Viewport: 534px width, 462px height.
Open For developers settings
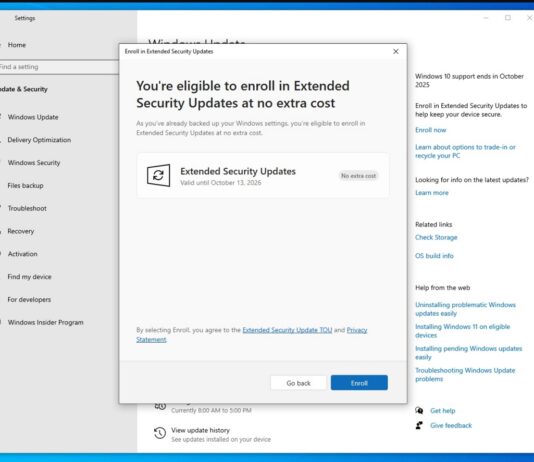(29, 300)
